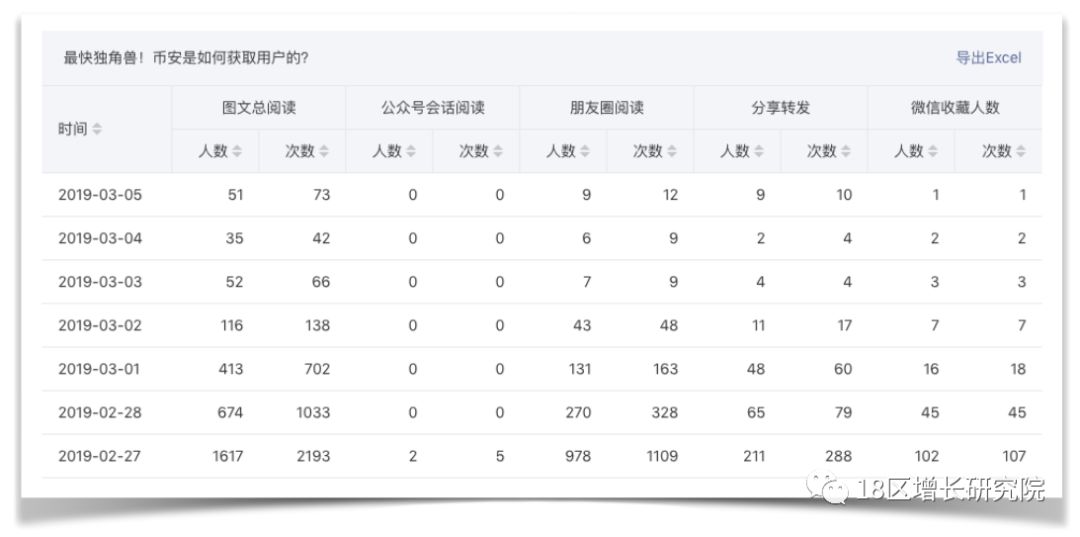Viewport: 1080px width, 537px height.
Task: Click total reads value 1033
Action: coord(313,412)
